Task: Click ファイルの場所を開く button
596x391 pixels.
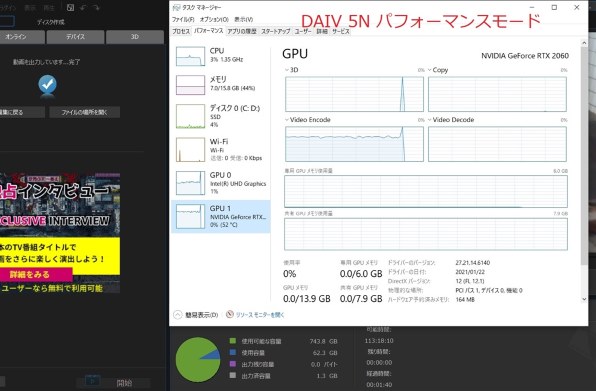Action: (x=84, y=112)
